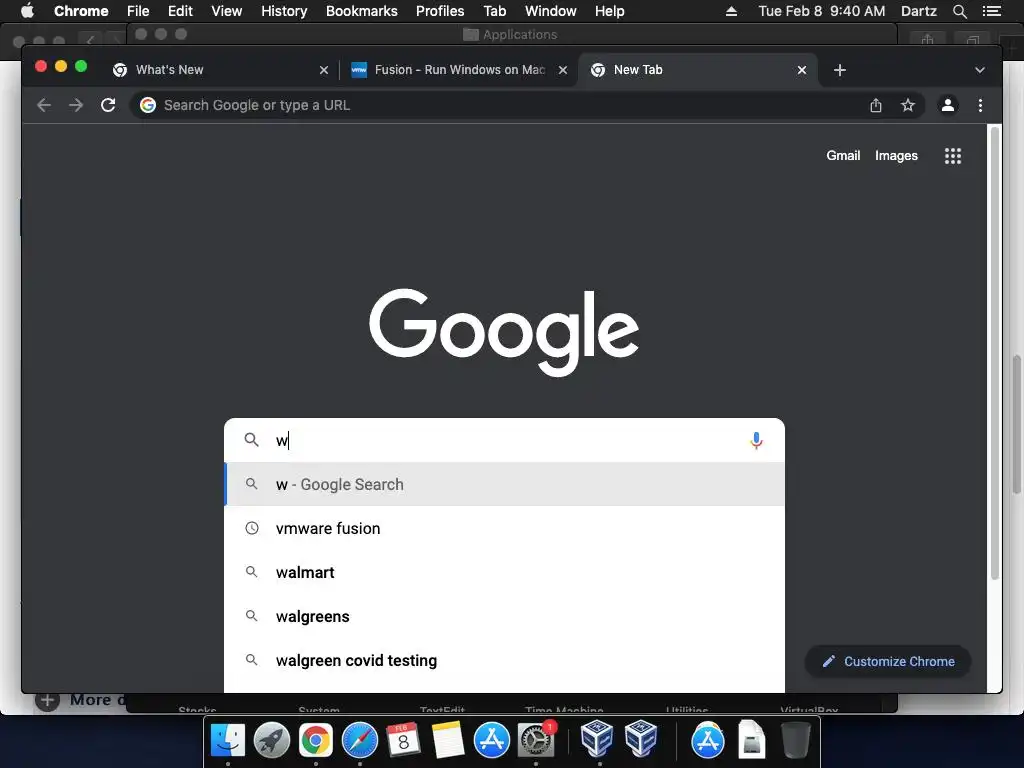Click the magnifier icon in the search box
This screenshot has width=1024, height=768.
coord(251,440)
